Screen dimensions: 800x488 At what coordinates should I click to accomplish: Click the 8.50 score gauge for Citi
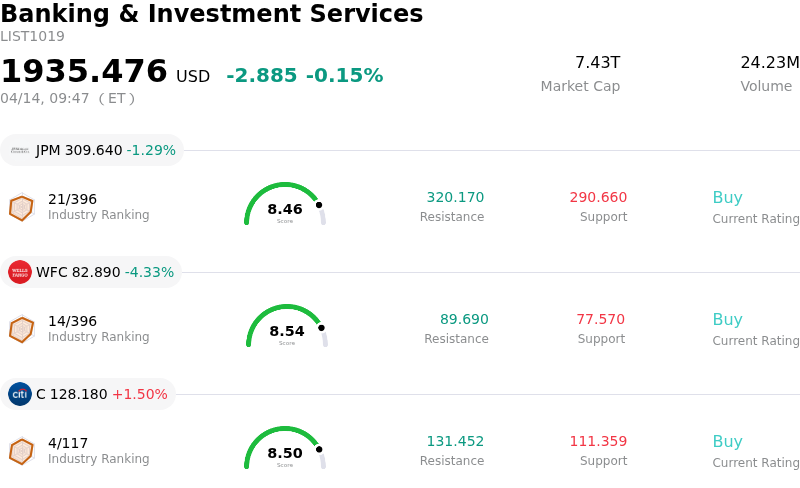pyautogui.click(x=285, y=450)
